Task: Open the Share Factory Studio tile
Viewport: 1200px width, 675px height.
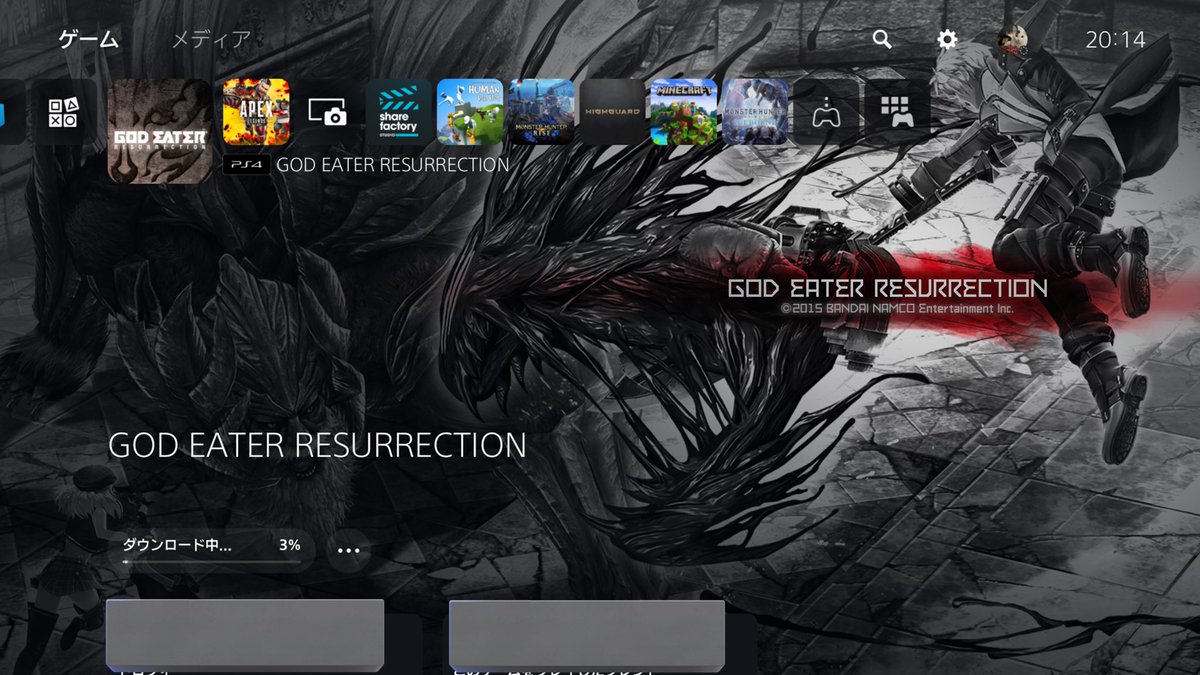Action: (x=399, y=113)
